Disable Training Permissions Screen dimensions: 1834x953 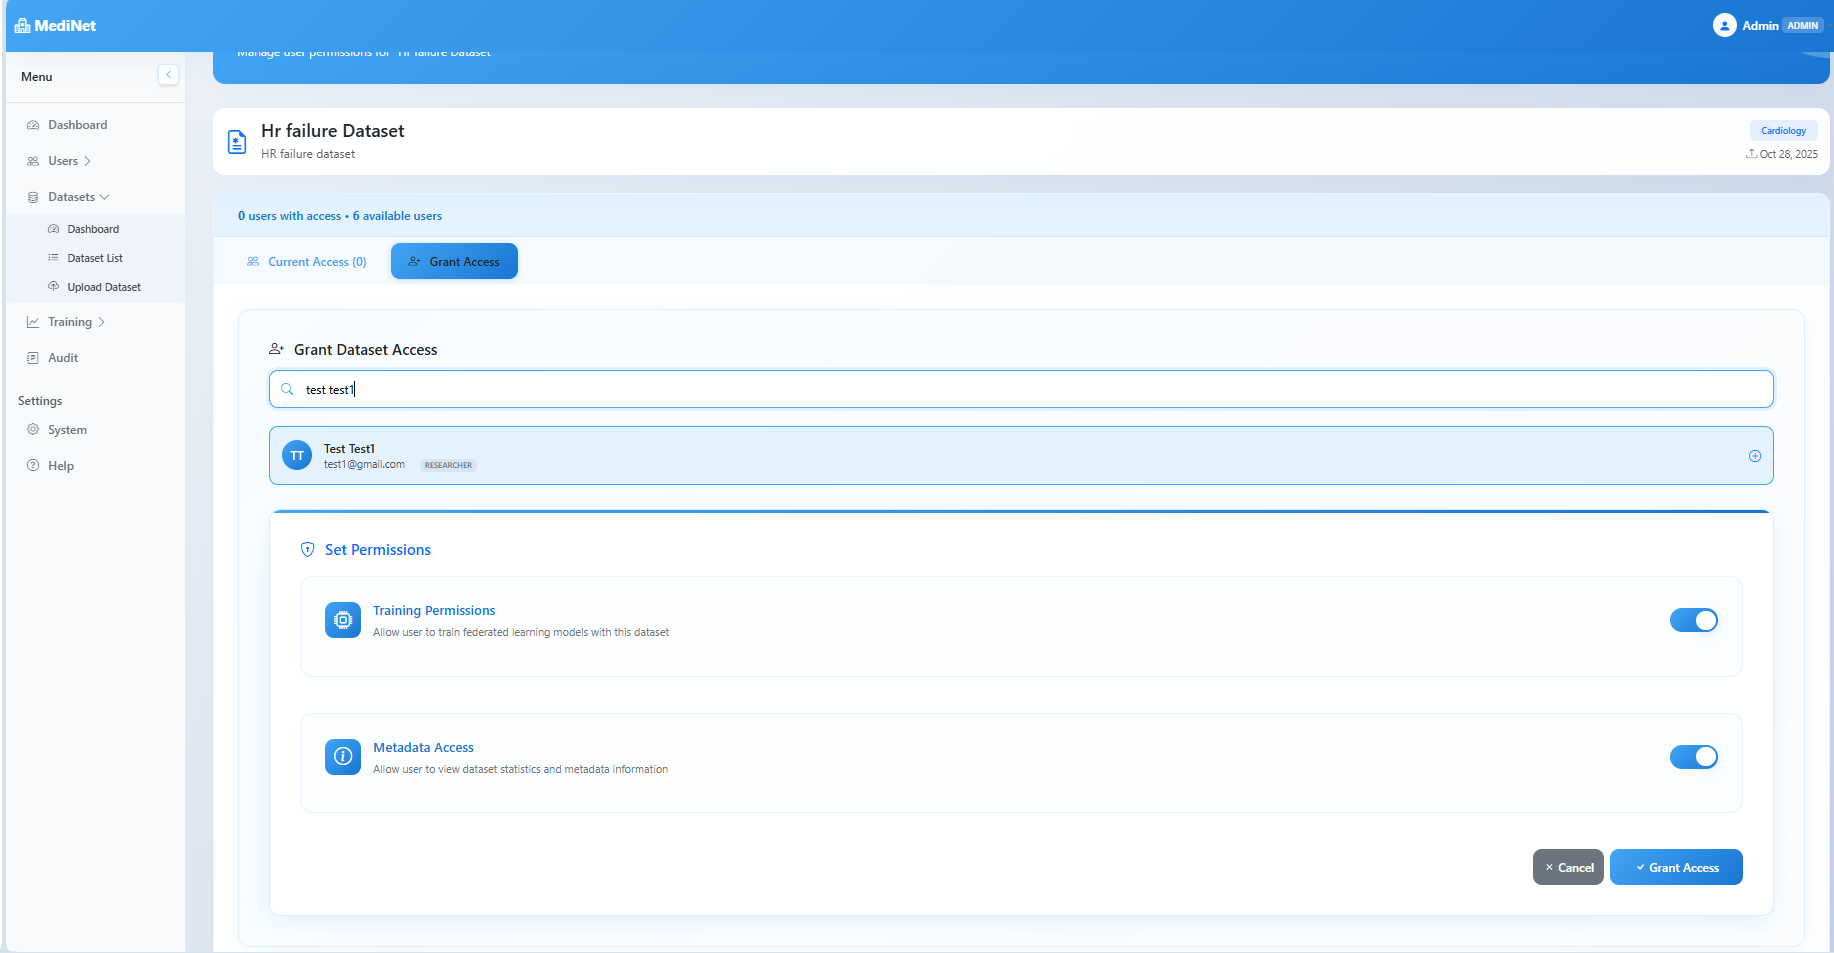tap(1694, 620)
